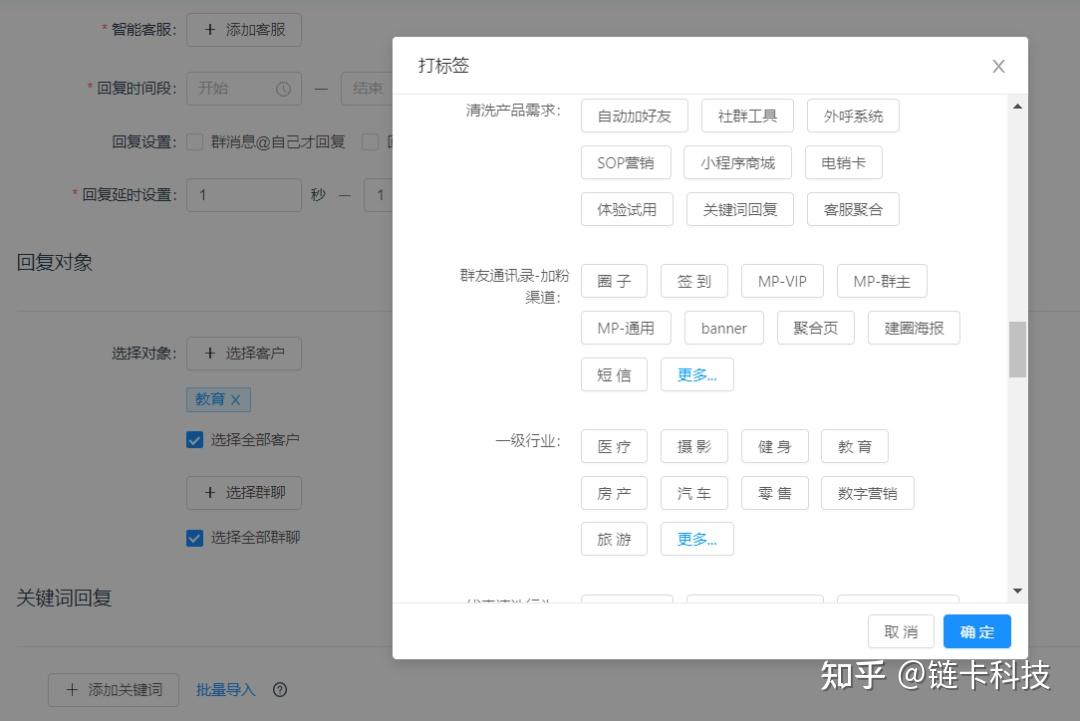Uncheck the 选择全部客户 checkbox

coord(194,439)
